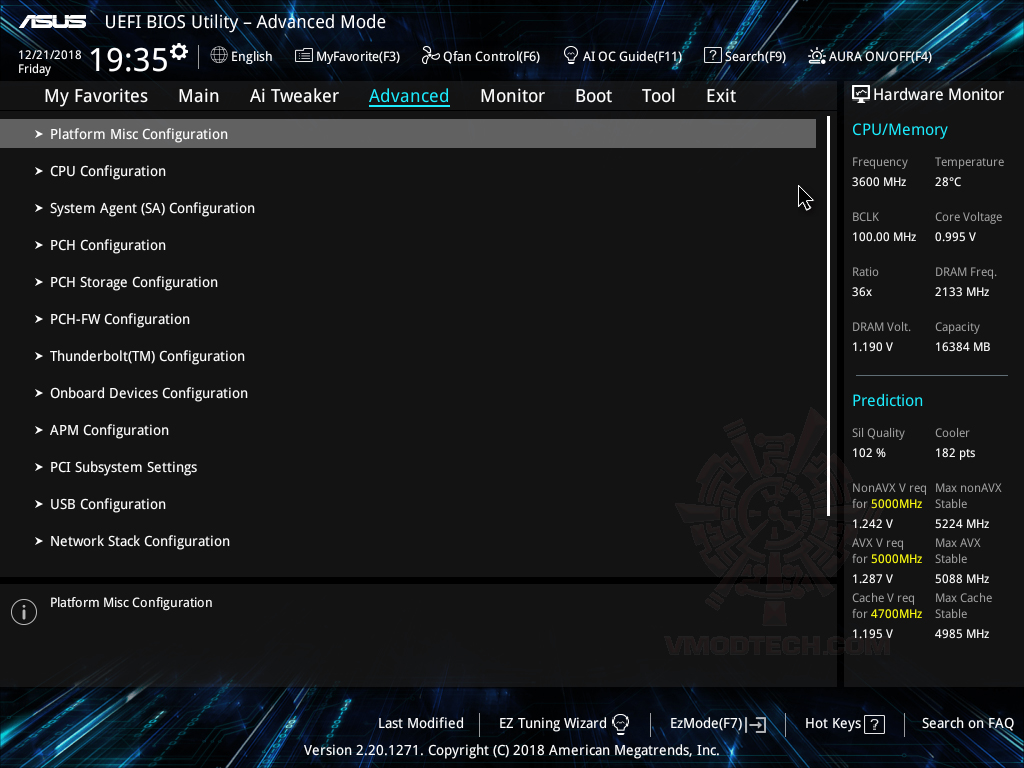1024x768 pixels.
Task: Open Qfan Control(F6) label
Action: click(x=491, y=57)
